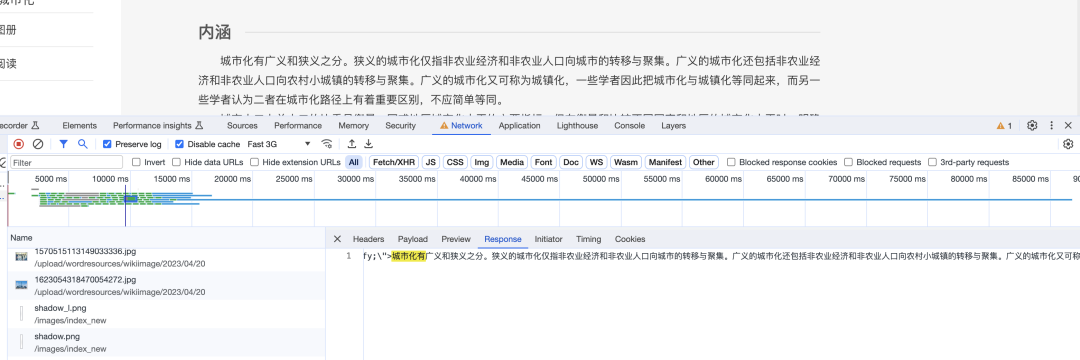Stop recording network log
This screenshot has width=1080, height=360.
[19, 144]
